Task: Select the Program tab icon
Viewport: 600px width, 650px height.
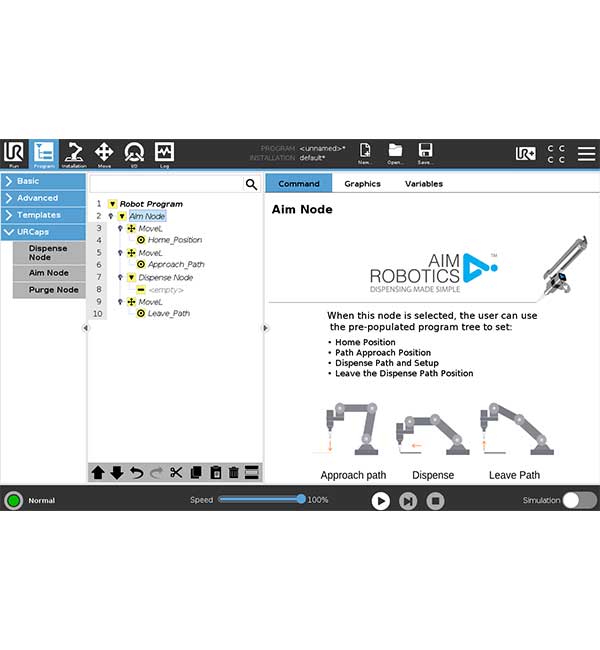Action: (x=44, y=154)
